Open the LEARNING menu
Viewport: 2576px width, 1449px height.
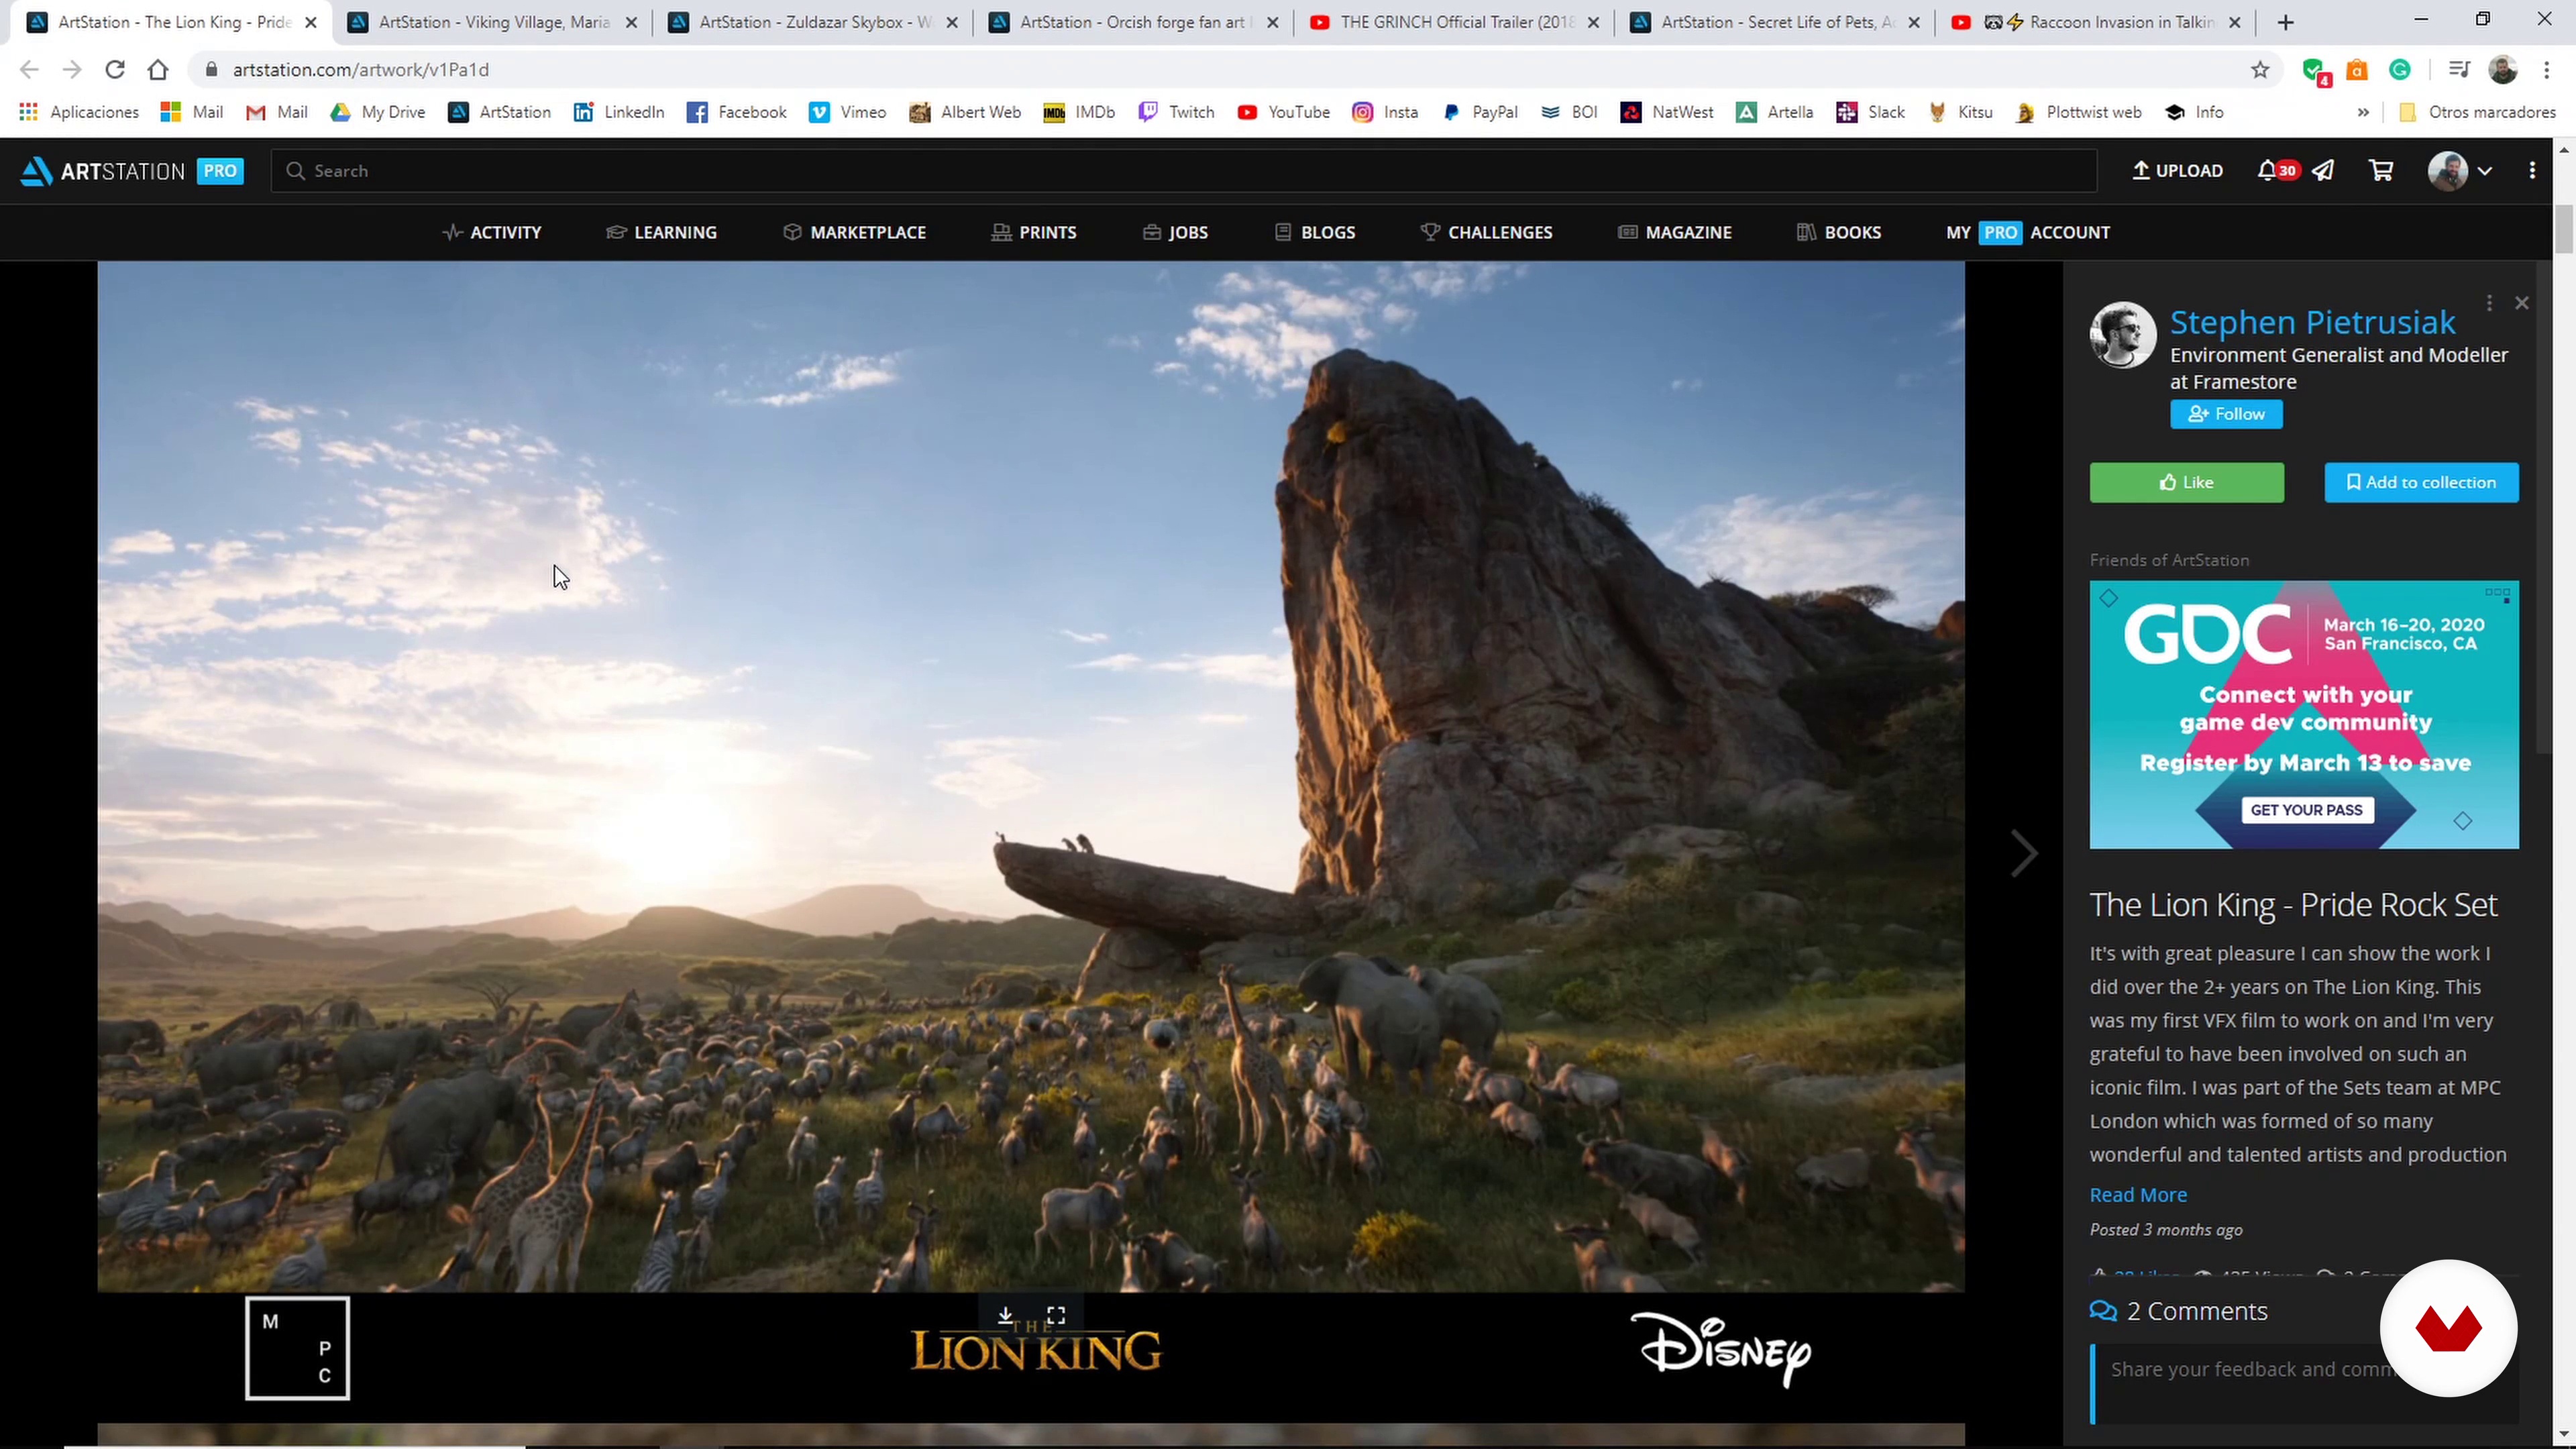661,232
